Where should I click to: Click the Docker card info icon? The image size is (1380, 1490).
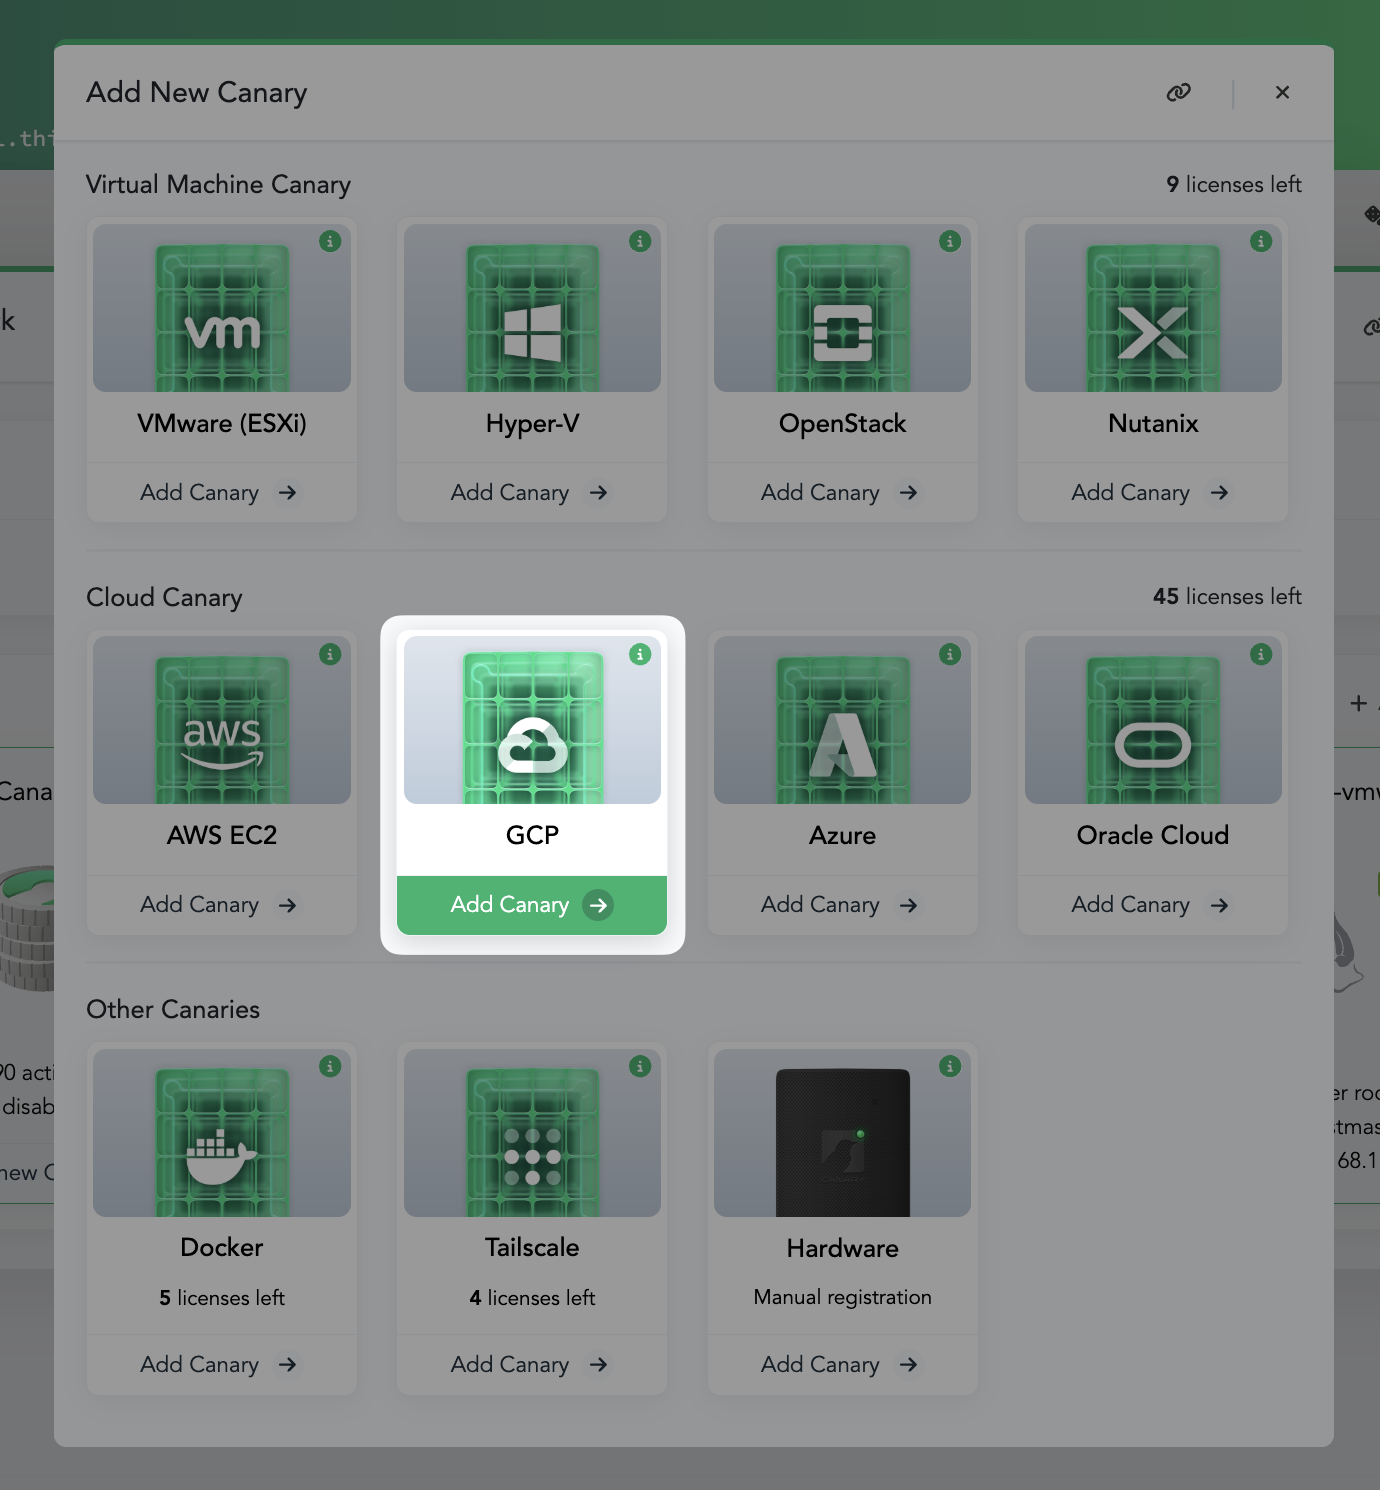(x=330, y=1066)
